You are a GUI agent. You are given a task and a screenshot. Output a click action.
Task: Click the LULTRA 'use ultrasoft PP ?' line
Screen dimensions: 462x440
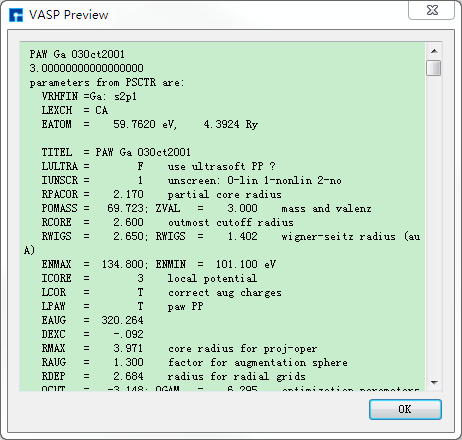[158, 166]
